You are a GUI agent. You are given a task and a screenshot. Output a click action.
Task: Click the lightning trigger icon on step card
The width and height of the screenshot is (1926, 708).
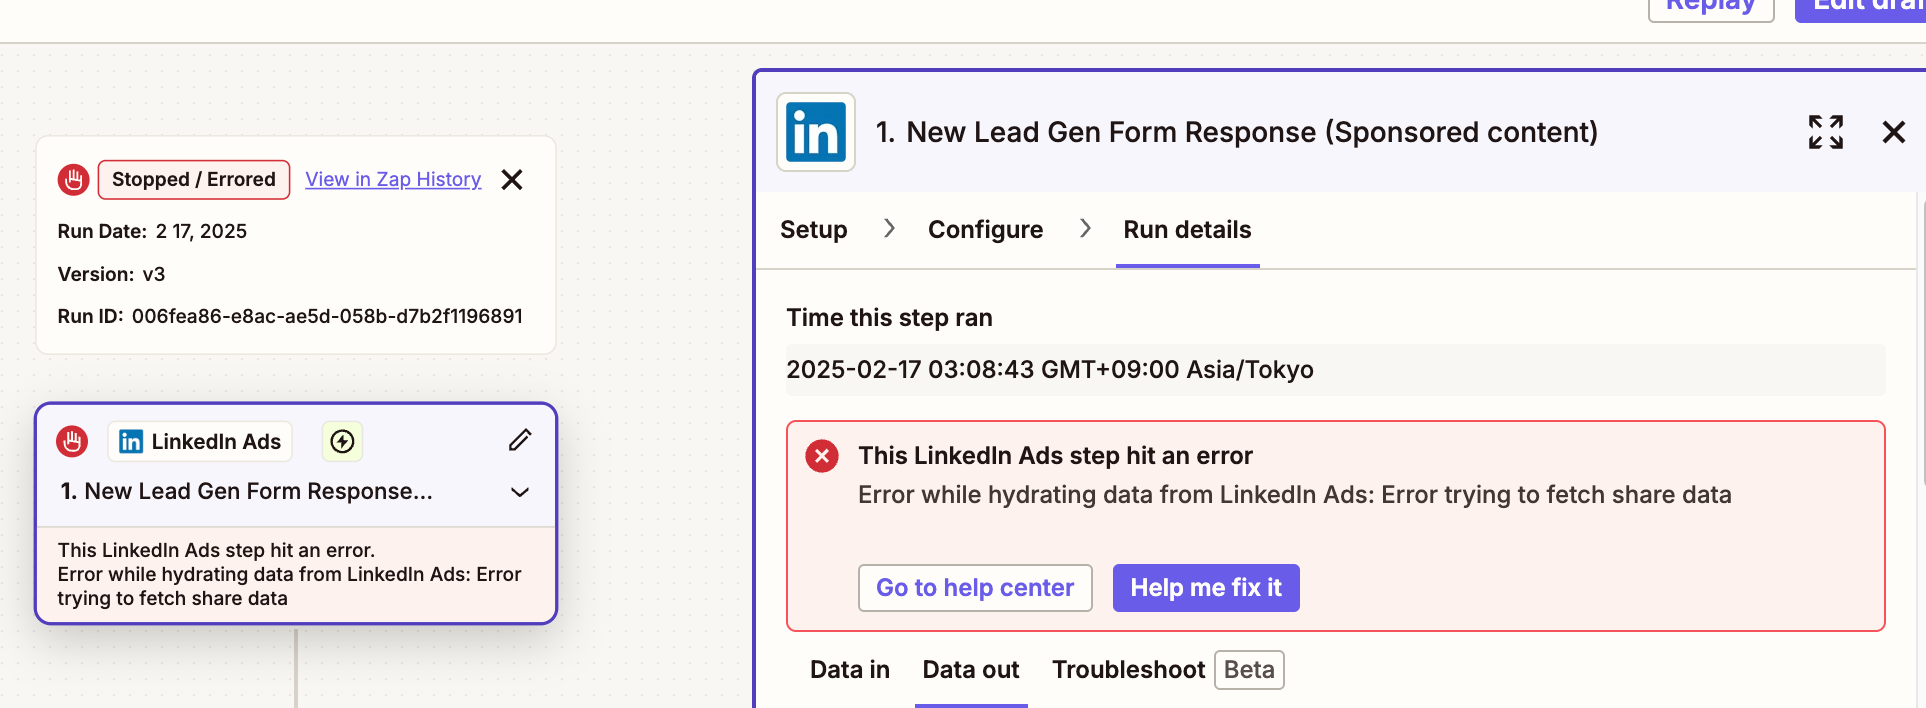(342, 441)
